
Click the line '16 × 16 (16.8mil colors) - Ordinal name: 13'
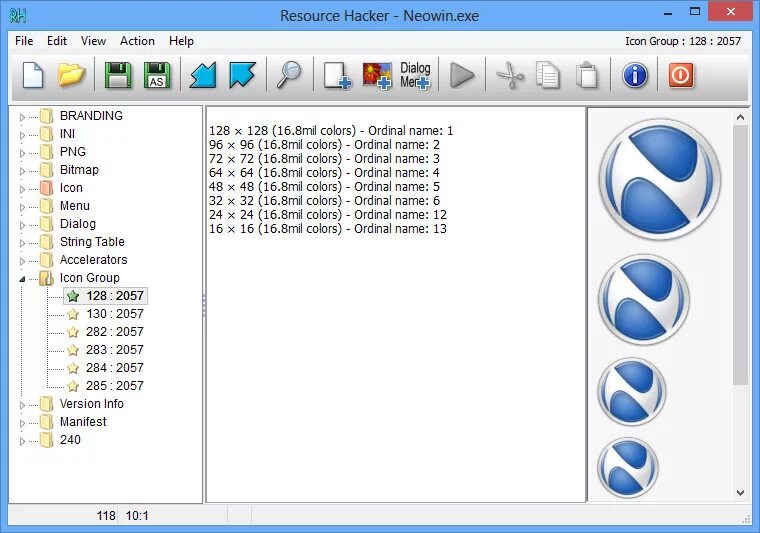pyautogui.click(x=328, y=229)
